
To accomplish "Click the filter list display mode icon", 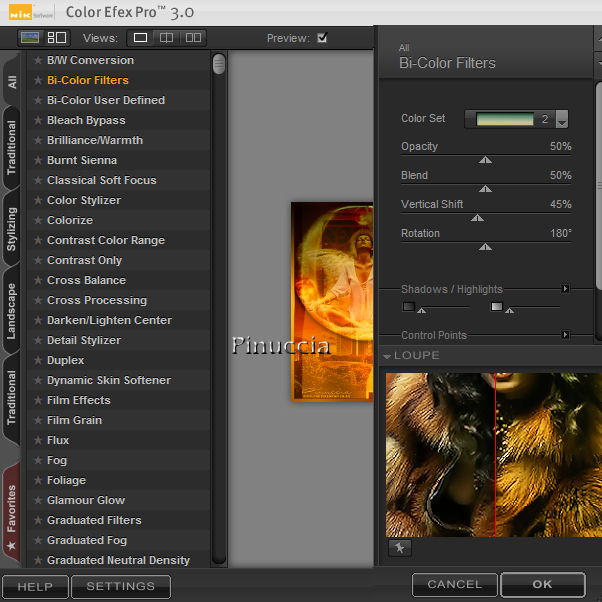I will coord(56,38).
